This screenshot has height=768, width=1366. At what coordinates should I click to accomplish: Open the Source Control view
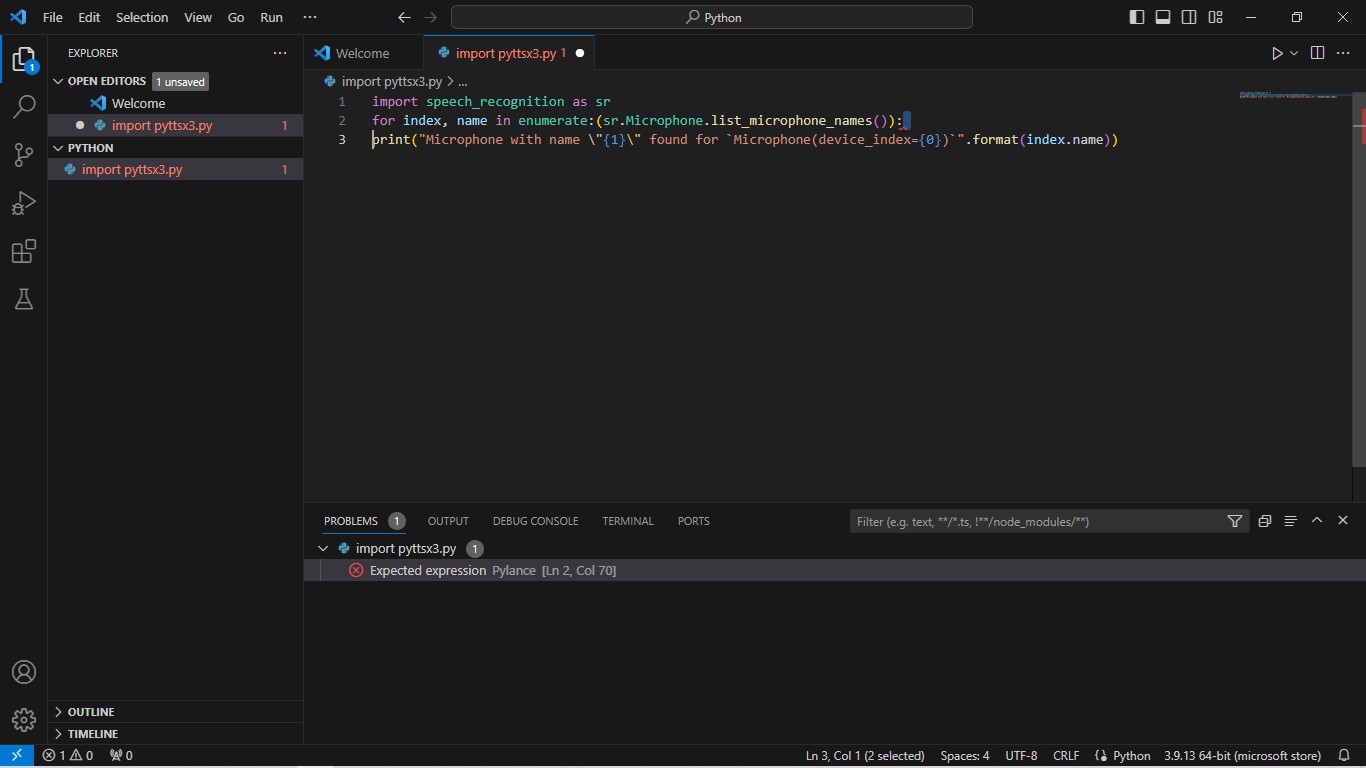coord(24,154)
